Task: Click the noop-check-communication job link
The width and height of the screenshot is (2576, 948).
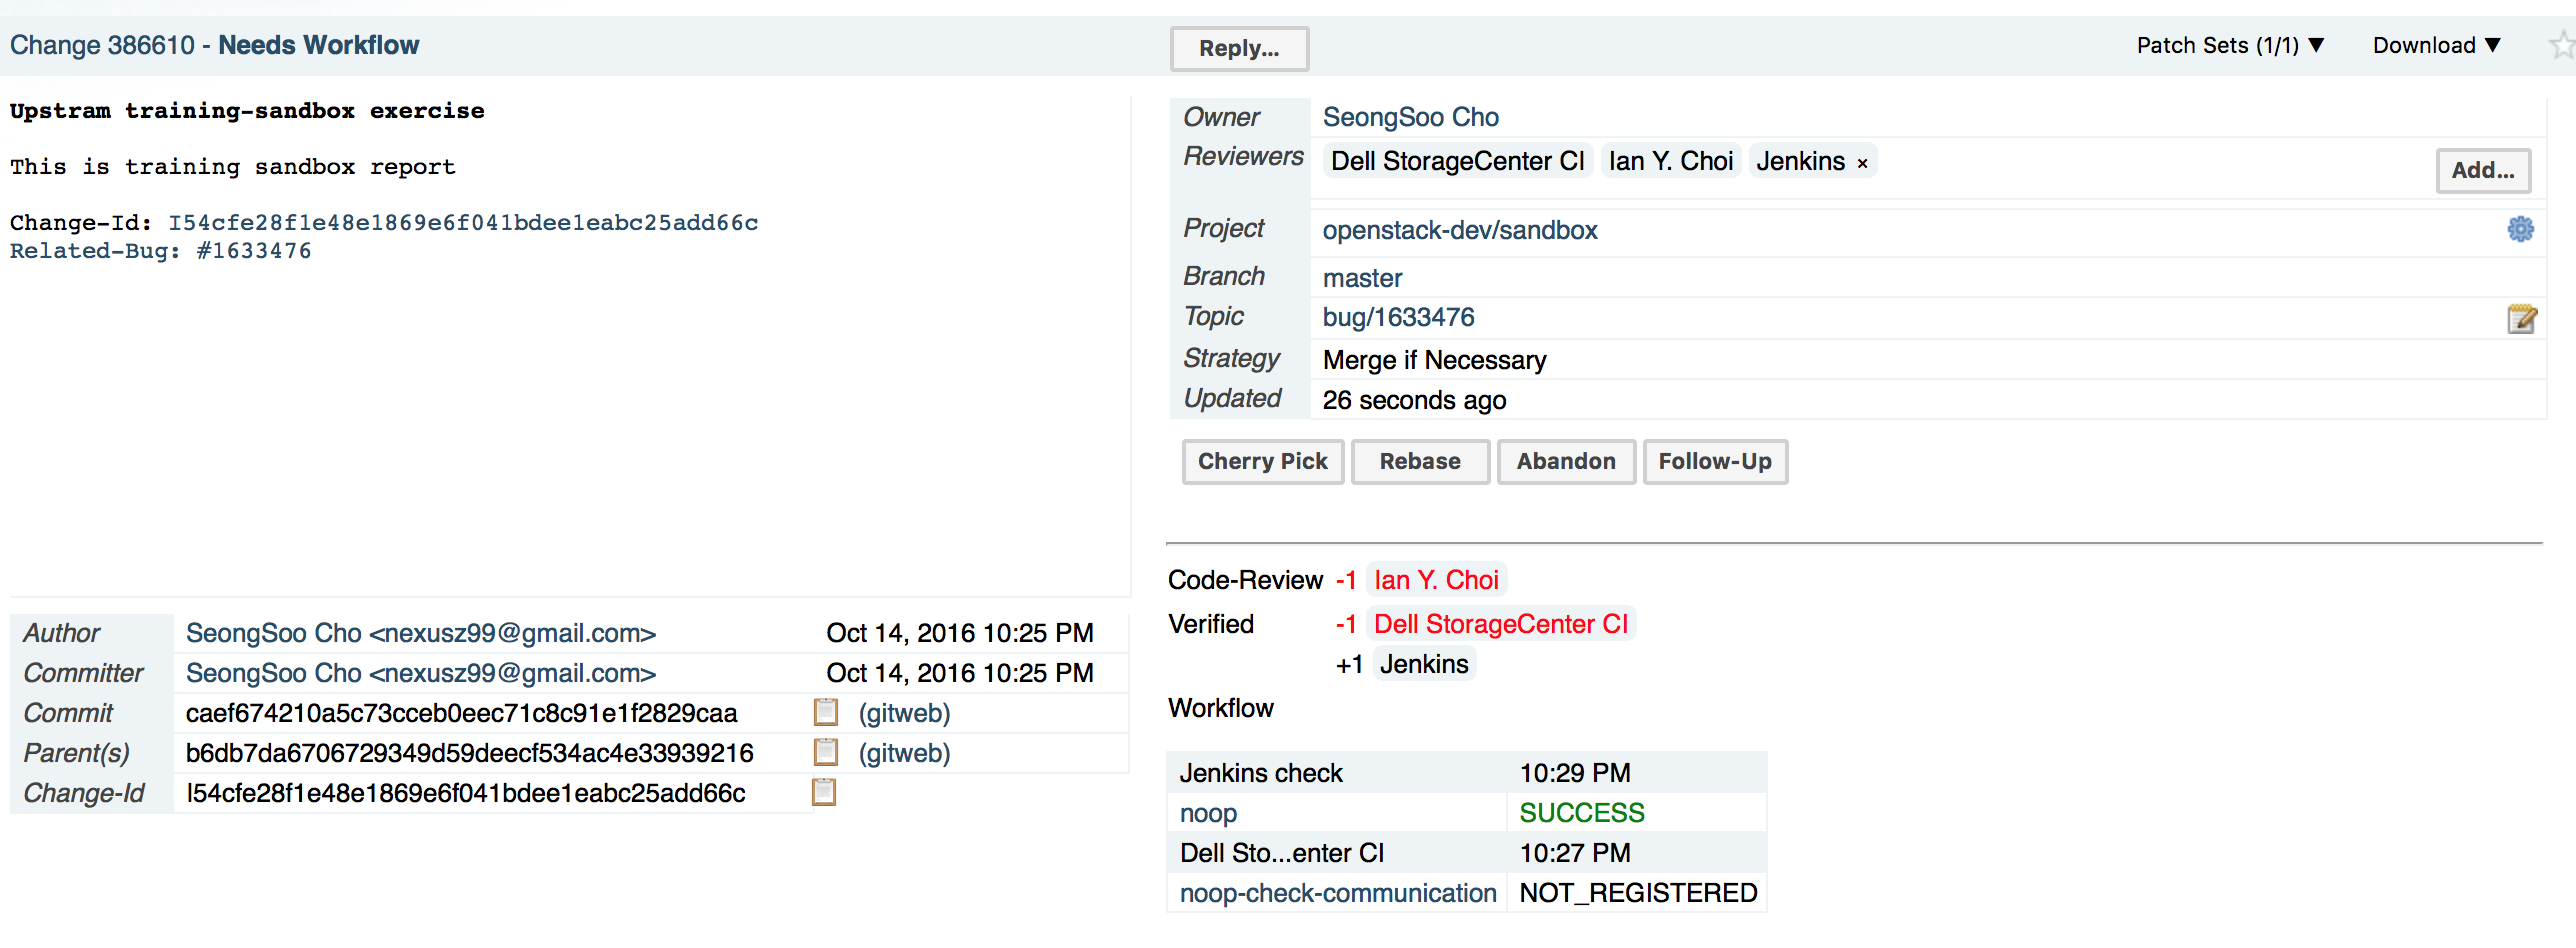Action: tap(1337, 892)
